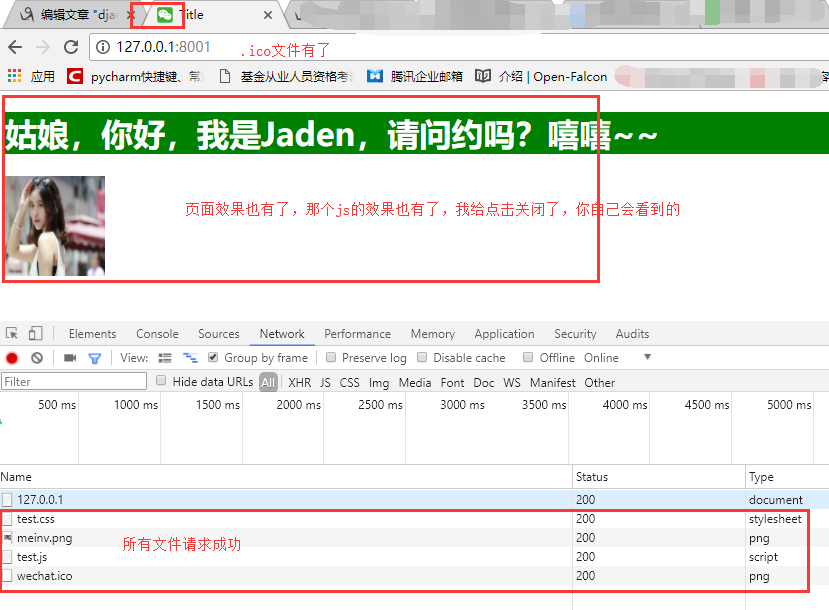
Task: Open the Console tab in DevTools
Action: [157, 334]
